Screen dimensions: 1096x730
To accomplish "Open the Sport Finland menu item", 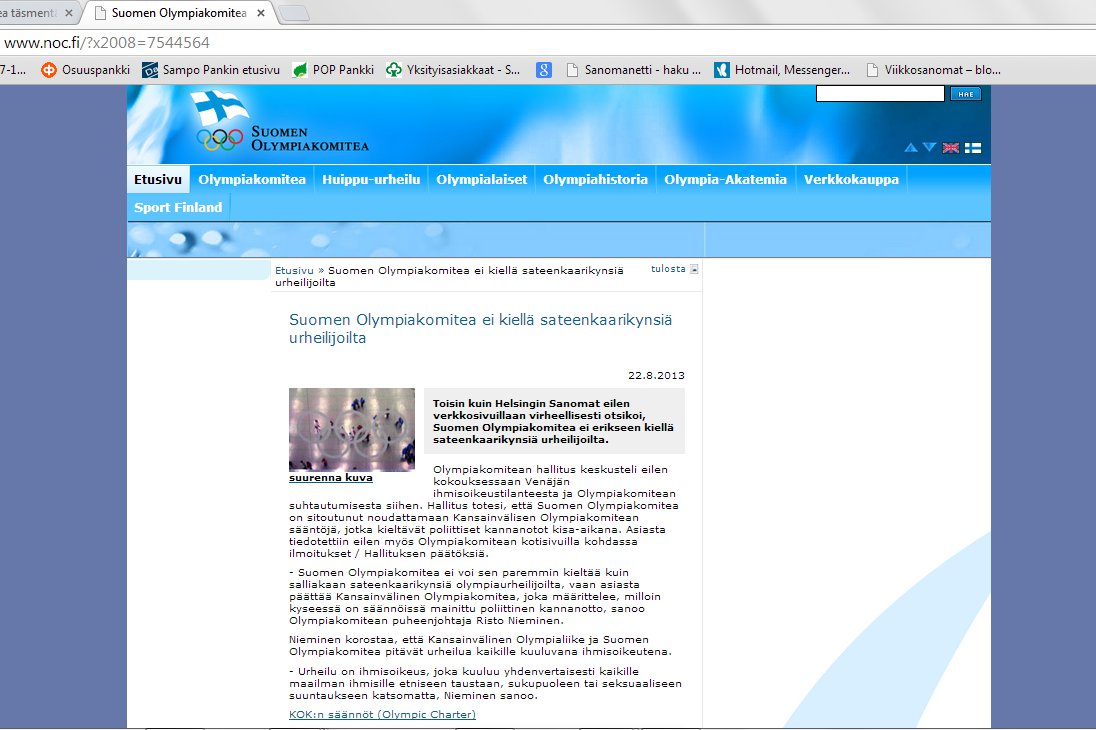I will pyautogui.click(x=178, y=207).
